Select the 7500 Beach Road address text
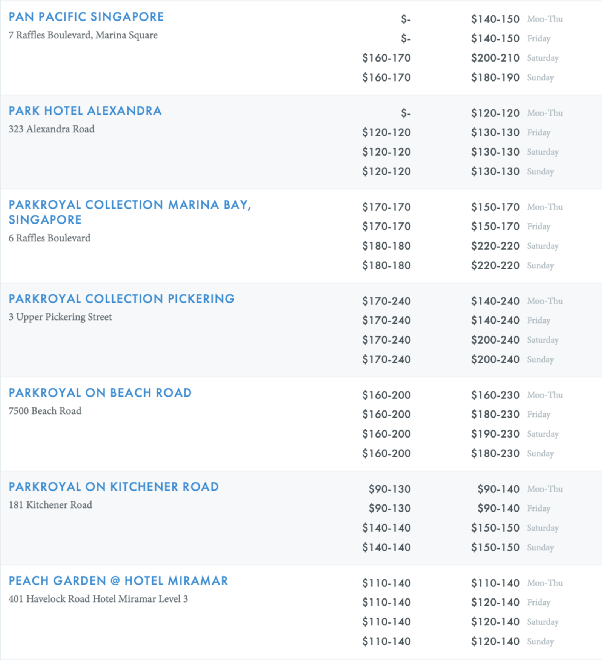602x660 pixels. click(x=44, y=411)
